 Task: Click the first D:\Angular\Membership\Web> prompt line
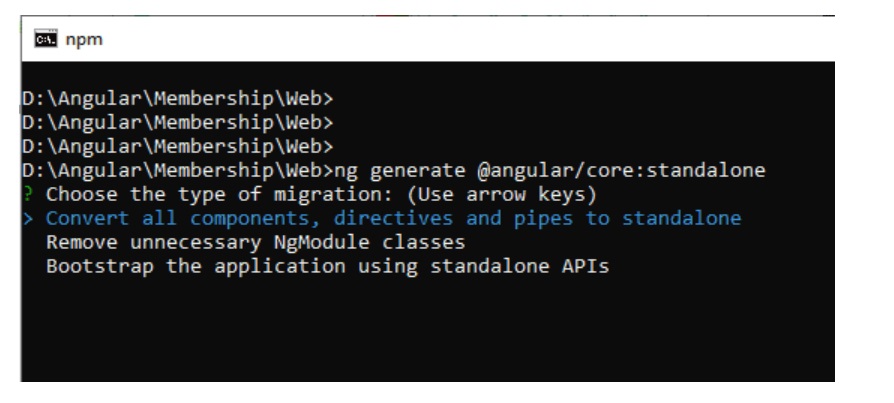(176, 98)
